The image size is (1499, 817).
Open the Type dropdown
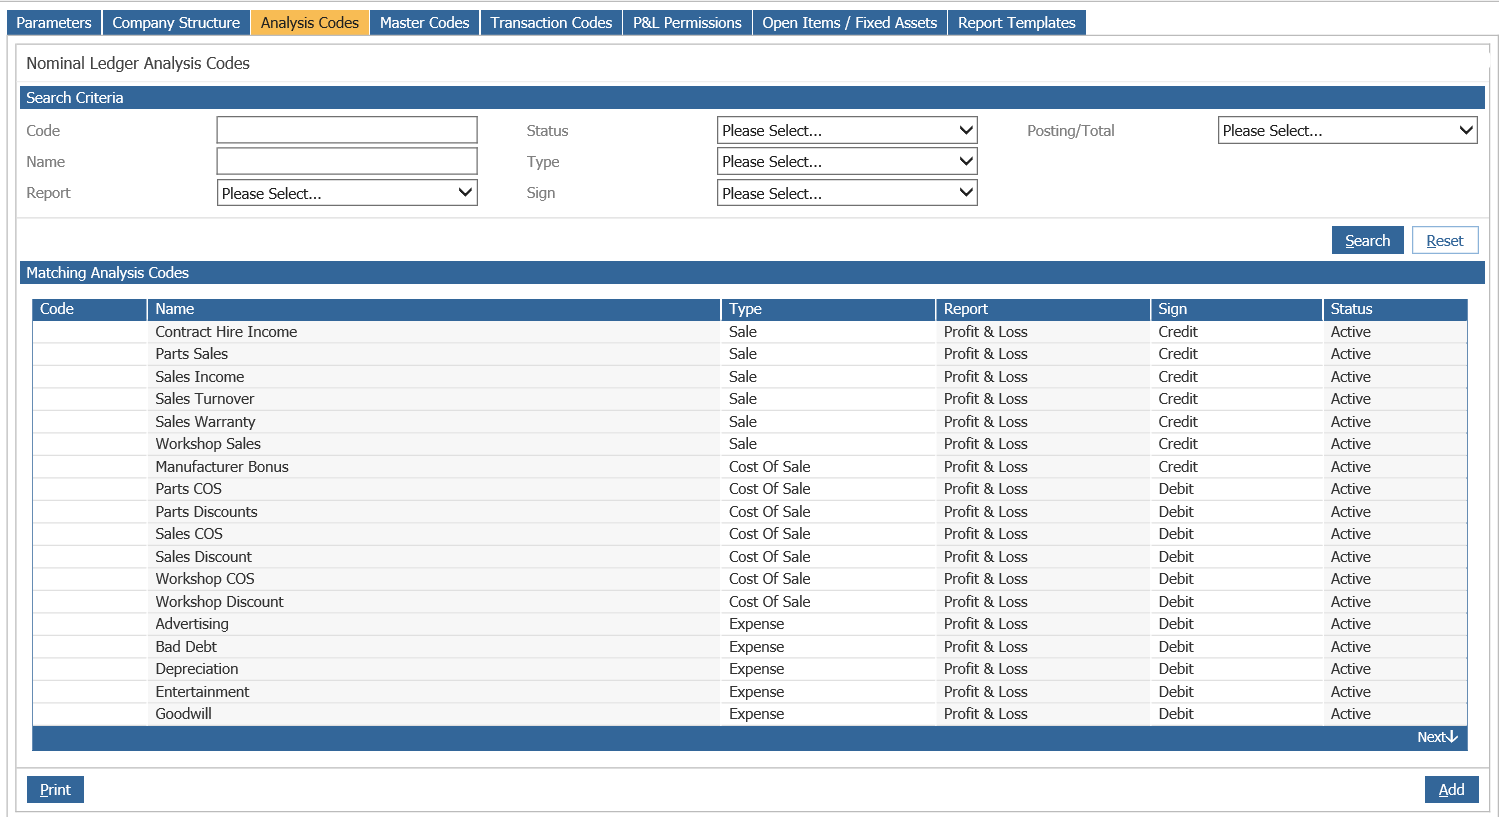pos(846,161)
